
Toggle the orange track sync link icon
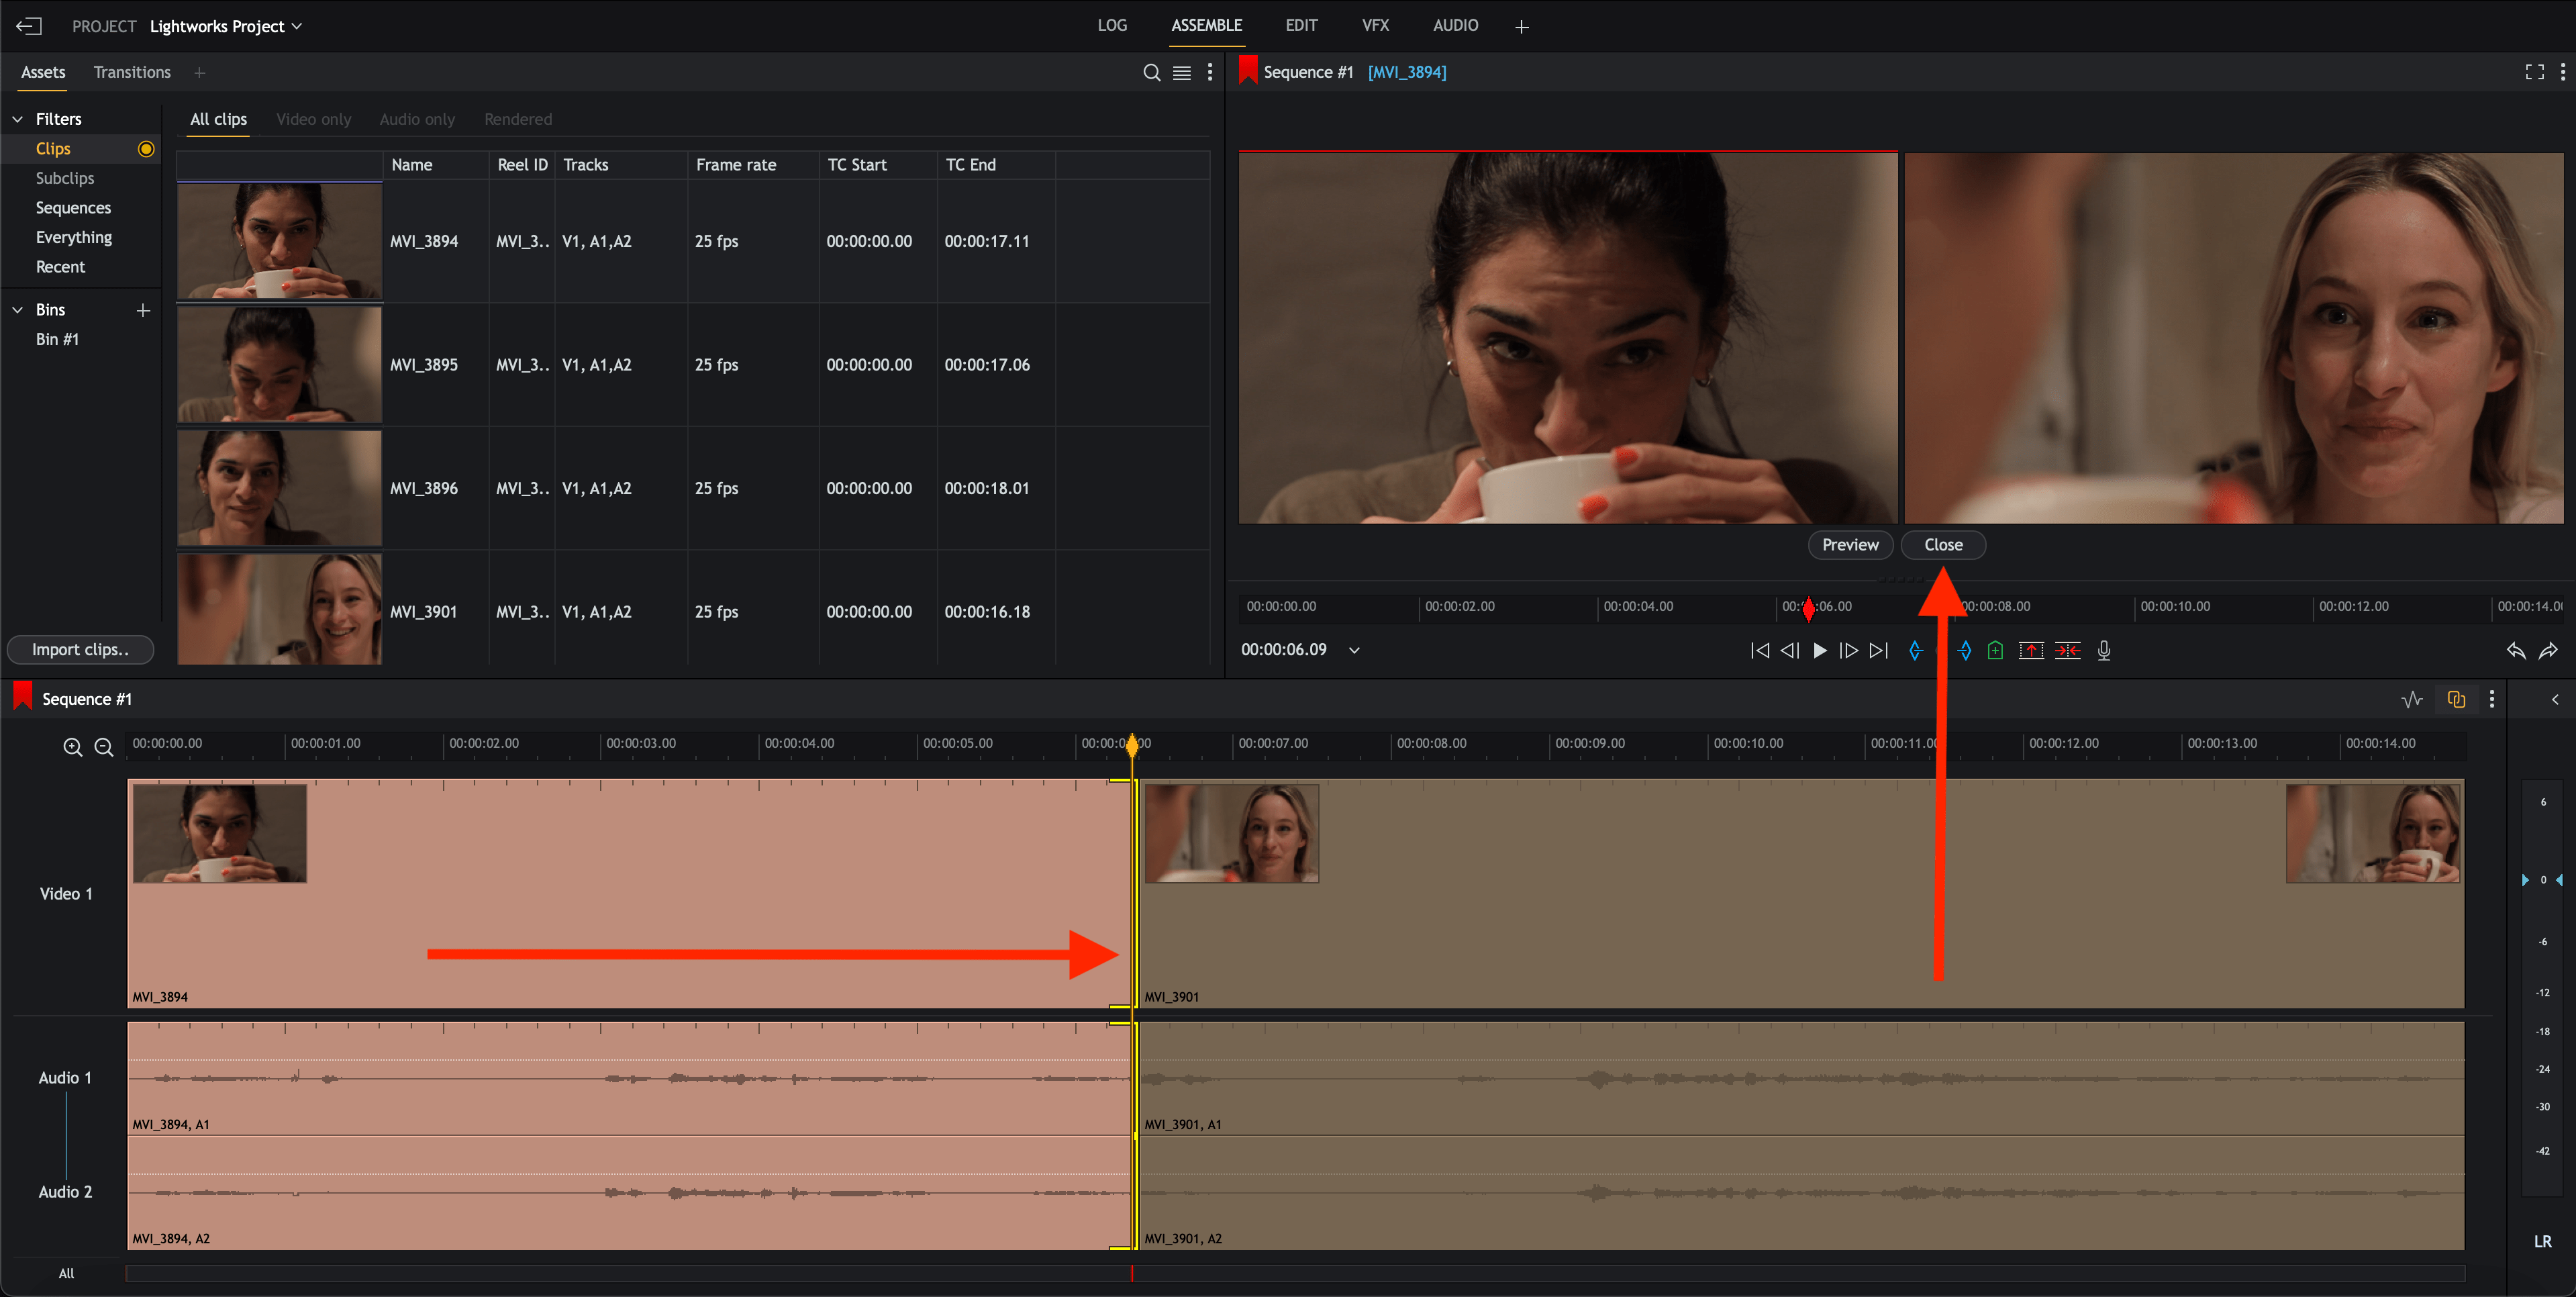(x=2456, y=699)
